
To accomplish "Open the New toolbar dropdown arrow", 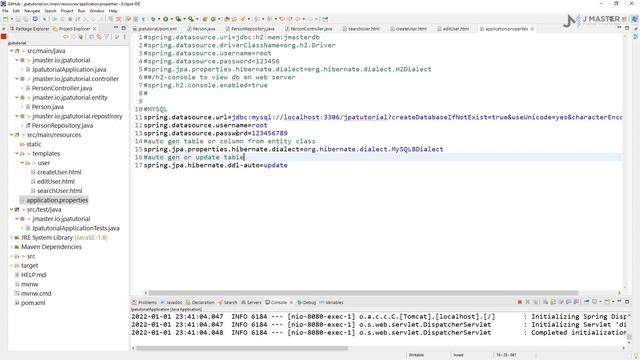I will coord(12,19).
